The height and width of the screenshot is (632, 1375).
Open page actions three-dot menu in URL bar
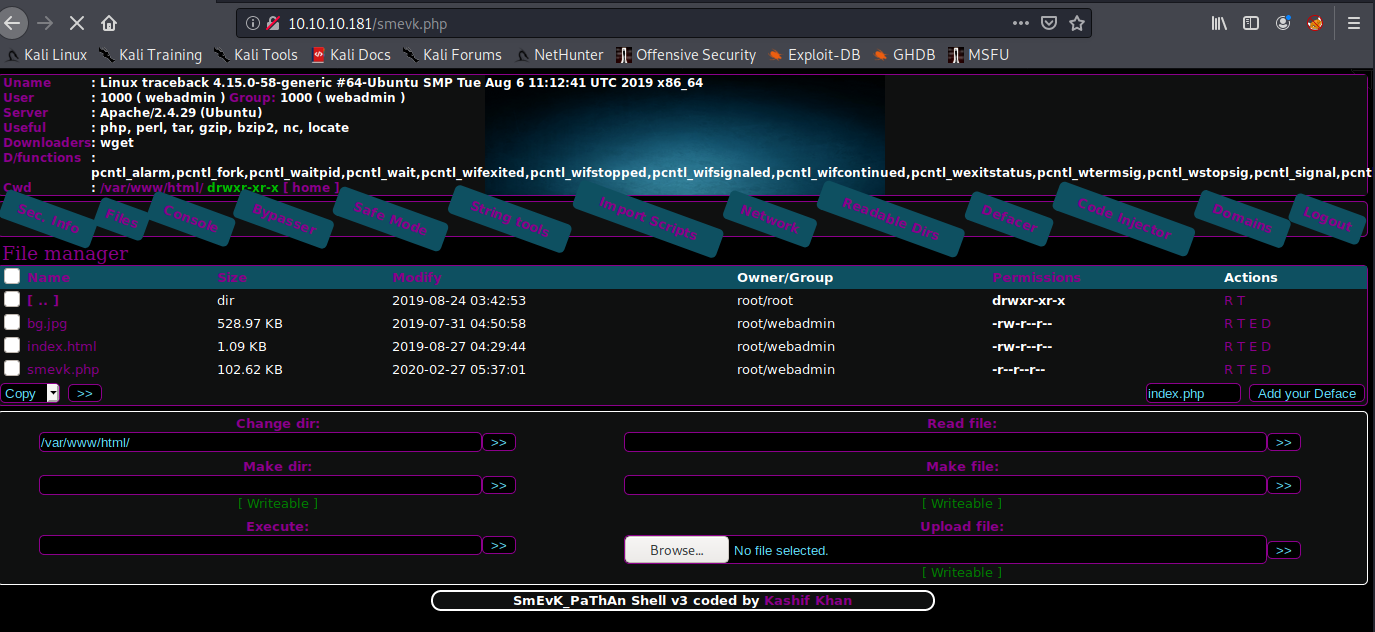click(x=1020, y=23)
